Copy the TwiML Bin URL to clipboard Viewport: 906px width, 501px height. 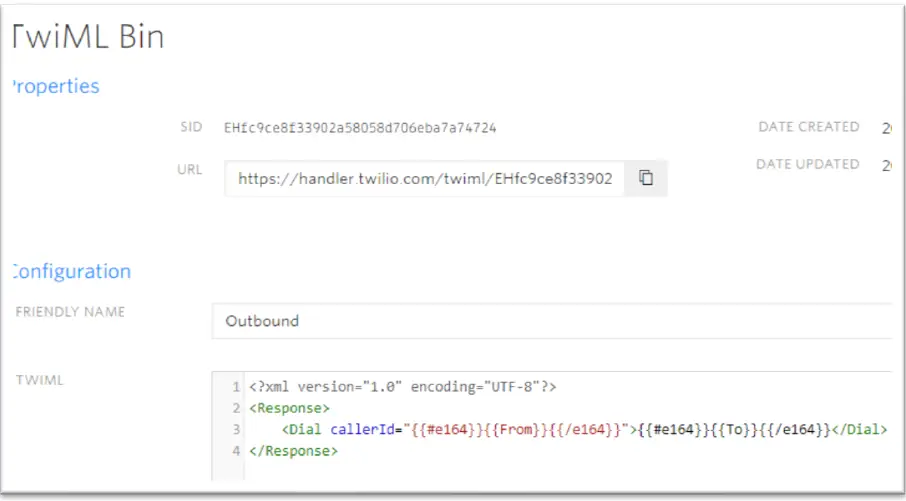[x=646, y=178]
